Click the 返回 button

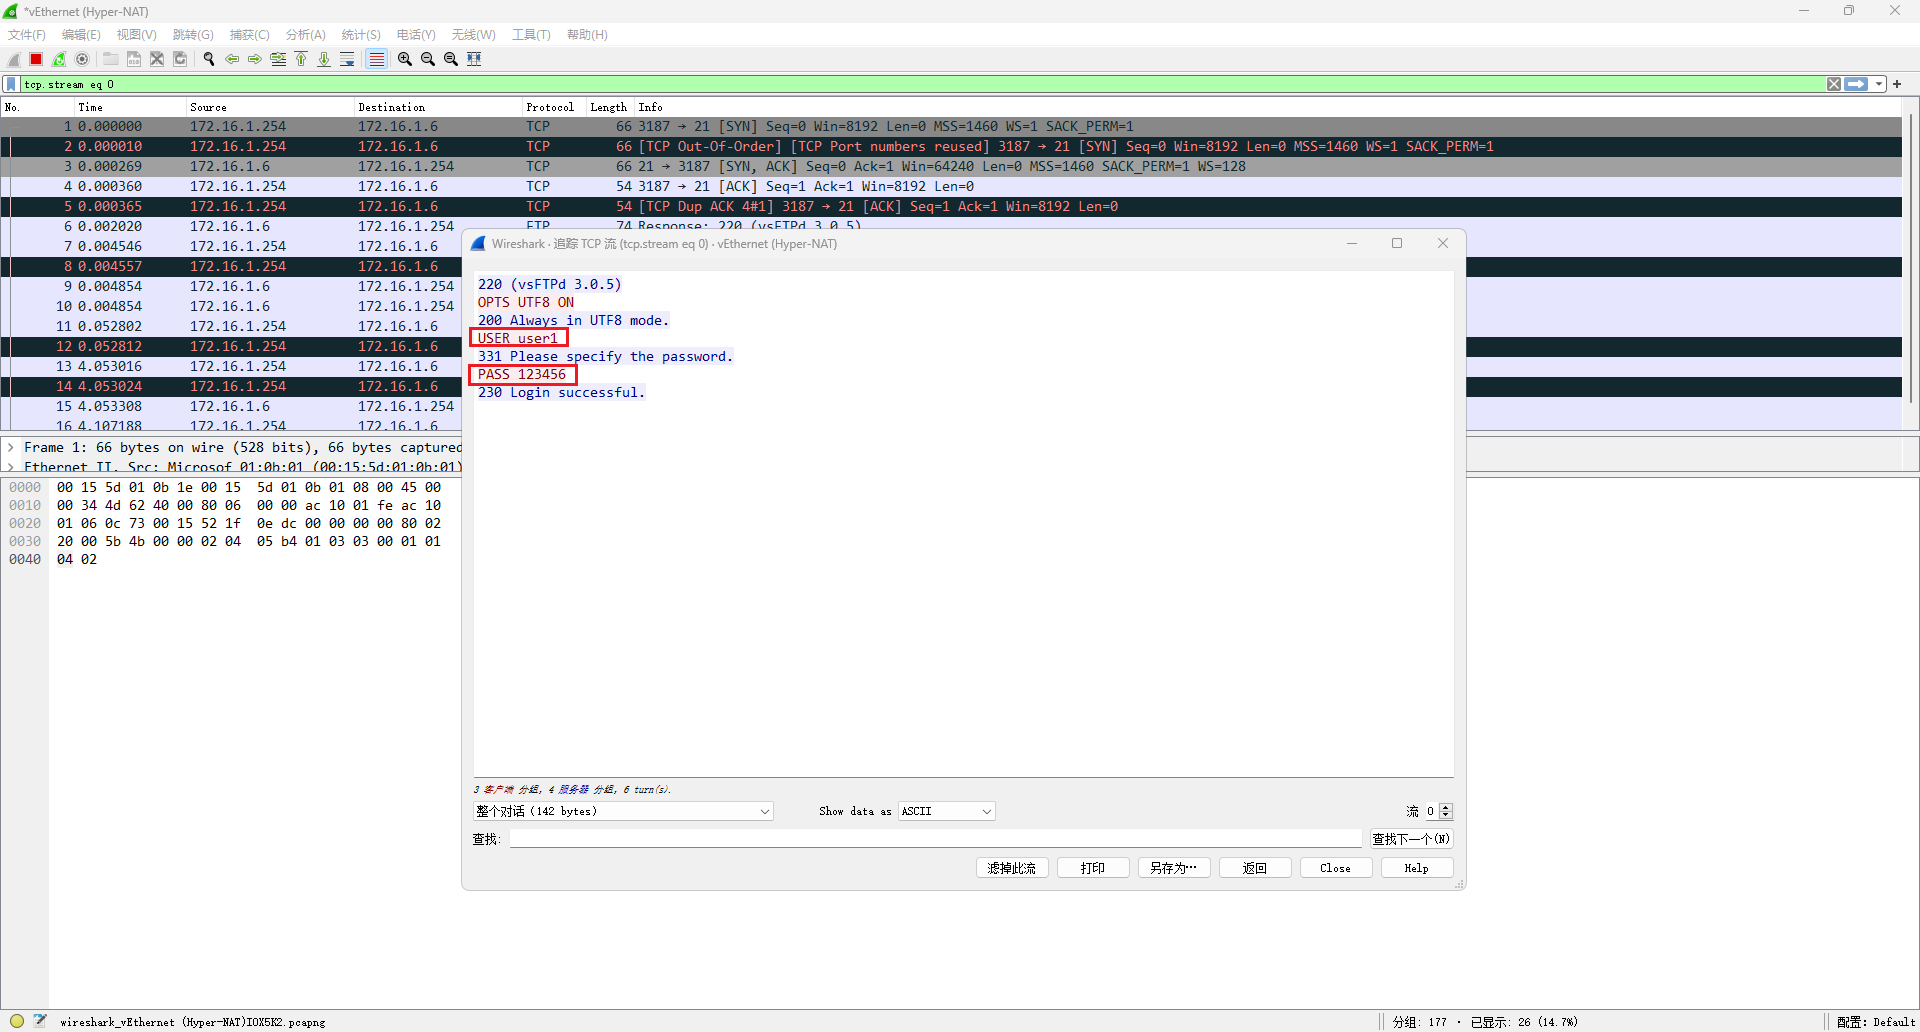tap(1255, 868)
